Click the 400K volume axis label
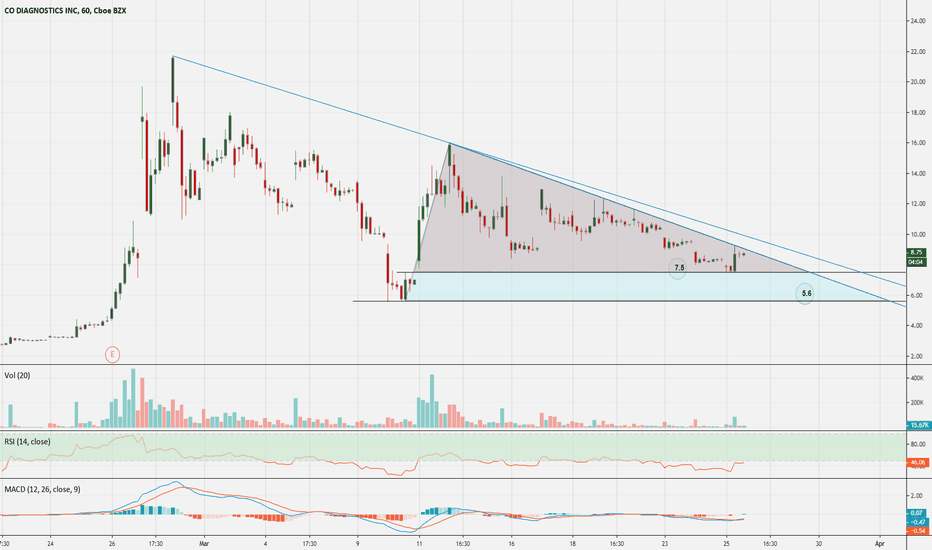 coord(918,378)
